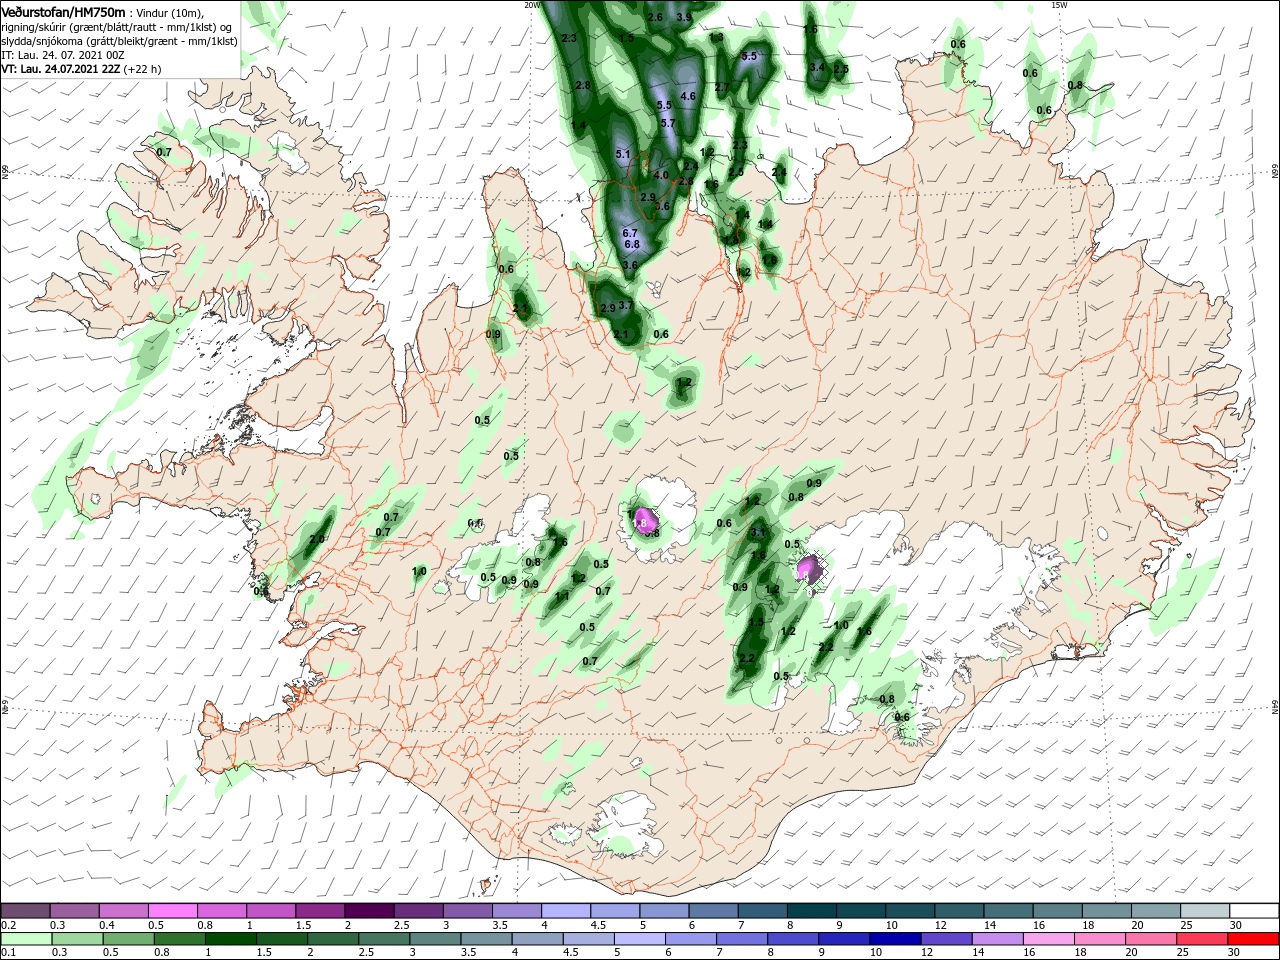Select the pale grey snow swatch labeled 25
This screenshot has height=960, width=1280.
pos(1205,910)
